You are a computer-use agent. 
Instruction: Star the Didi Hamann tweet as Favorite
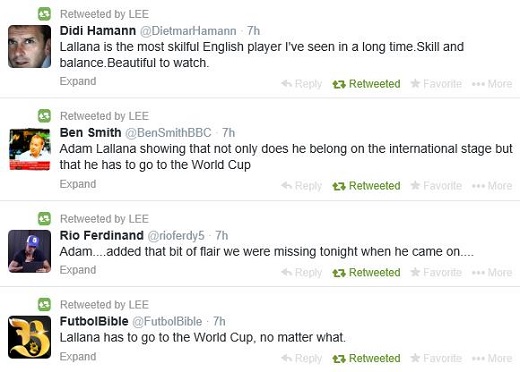point(436,84)
